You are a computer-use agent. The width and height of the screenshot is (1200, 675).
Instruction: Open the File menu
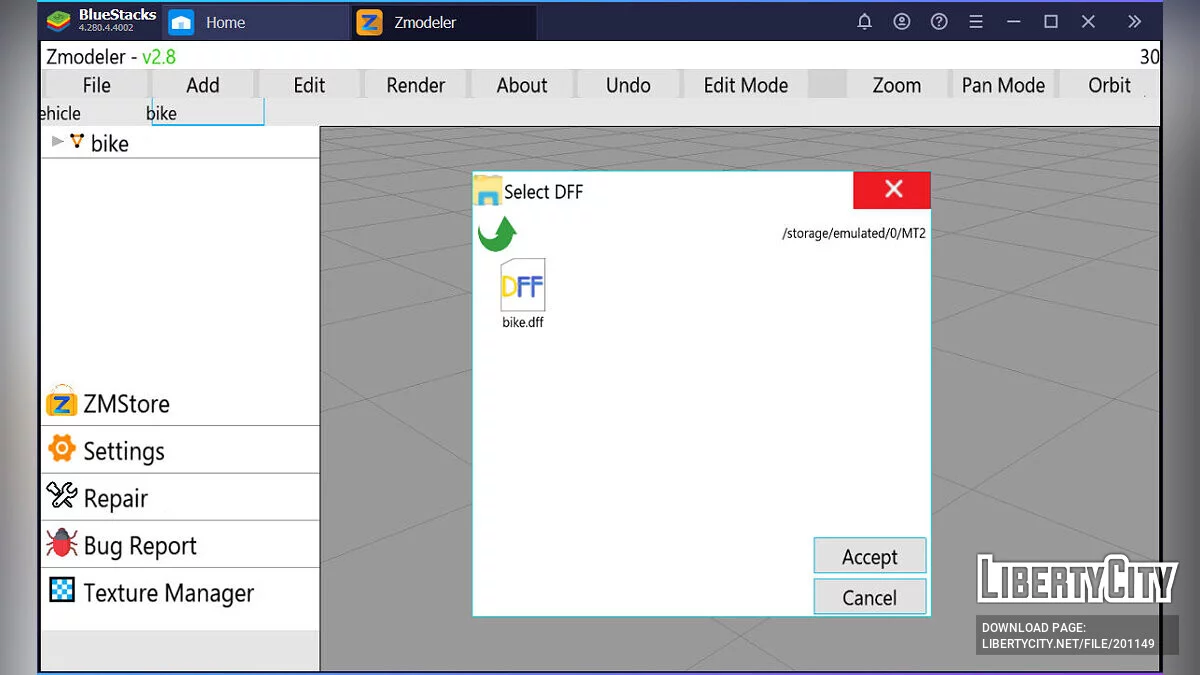pos(97,86)
